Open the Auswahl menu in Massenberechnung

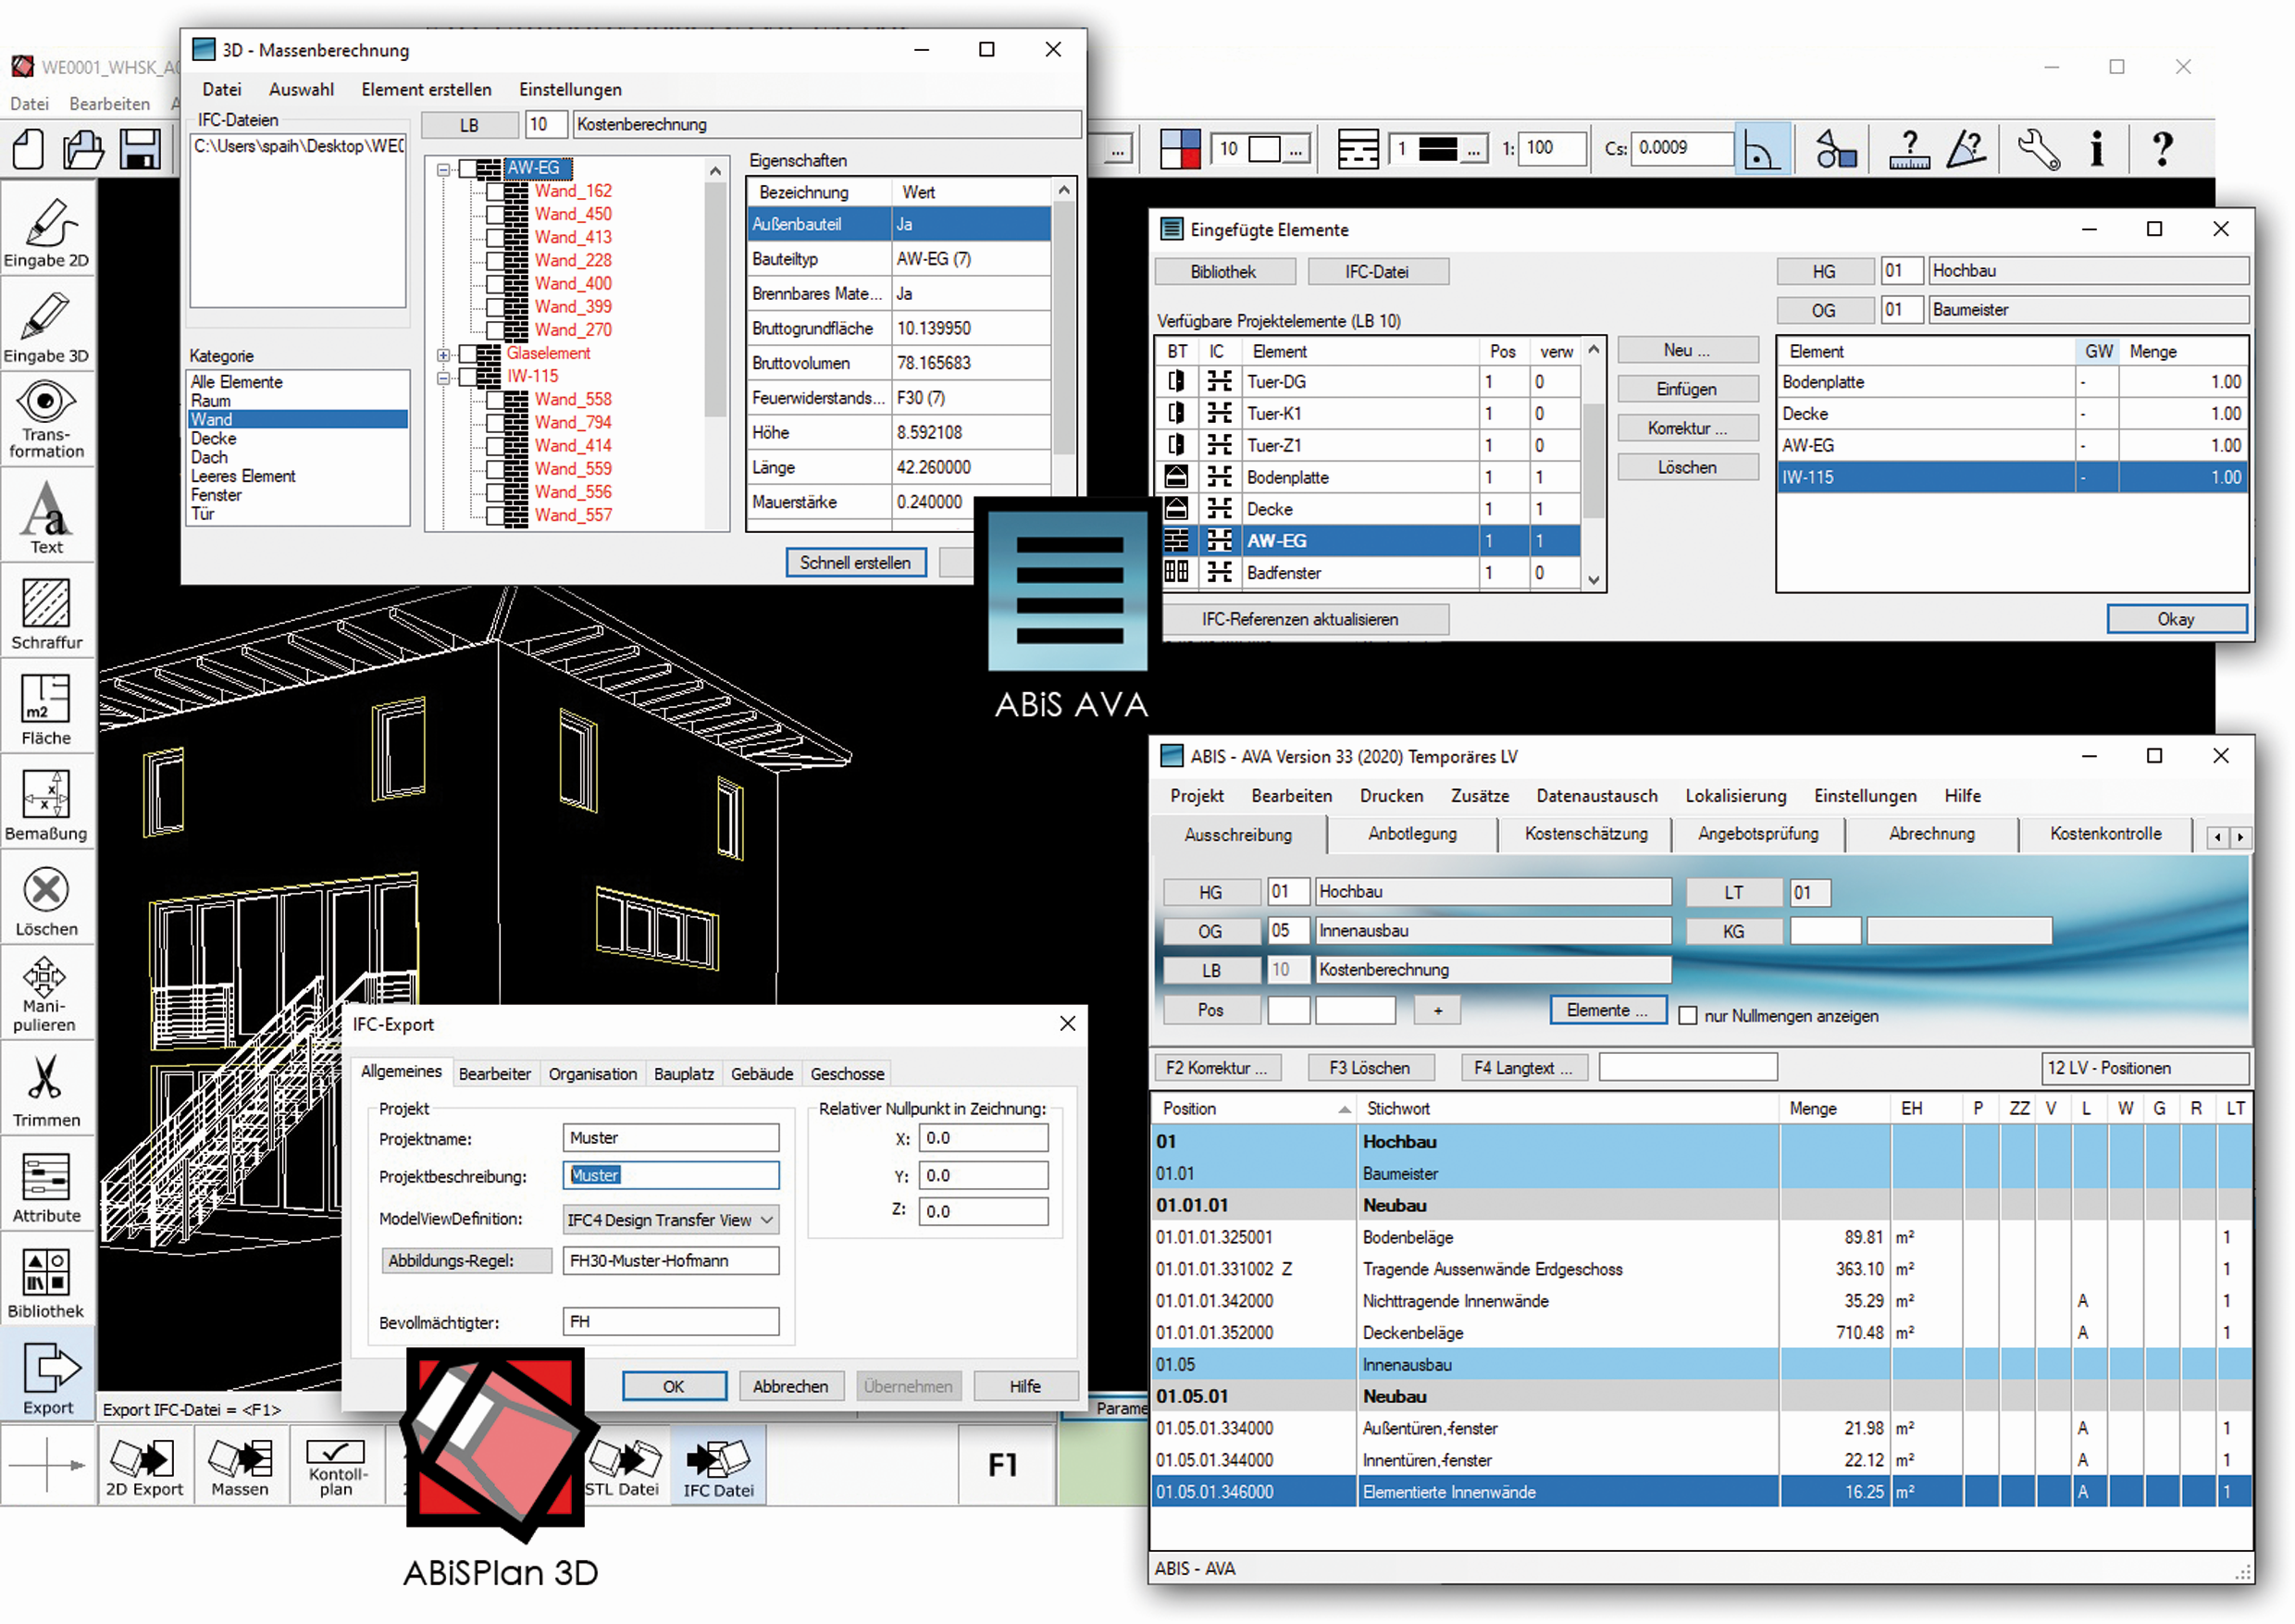[301, 90]
